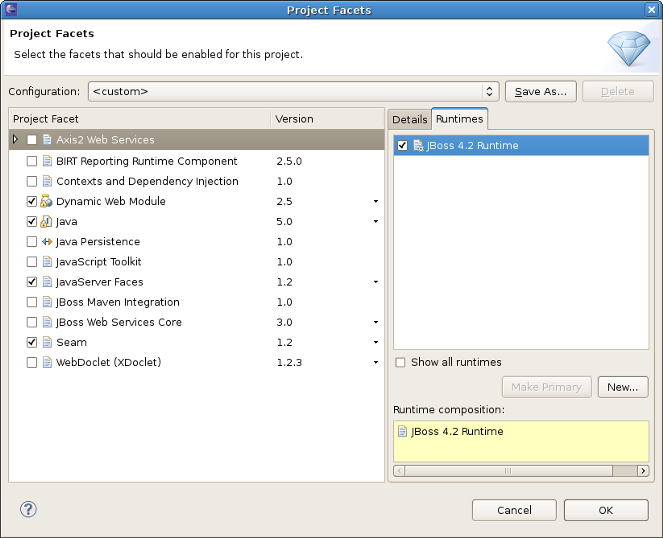The height and width of the screenshot is (538, 663).
Task: Click the Seam facet icon
Action: click(x=47, y=342)
